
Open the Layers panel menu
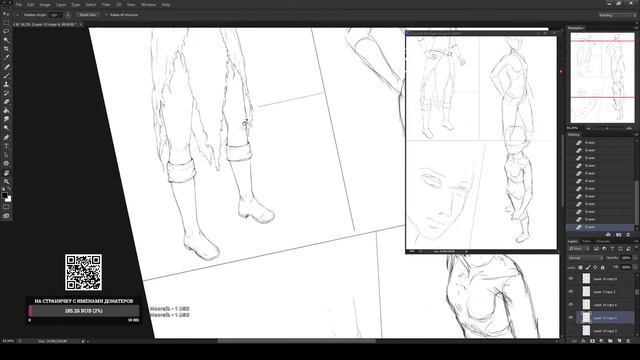pyautogui.click(x=636, y=241)
